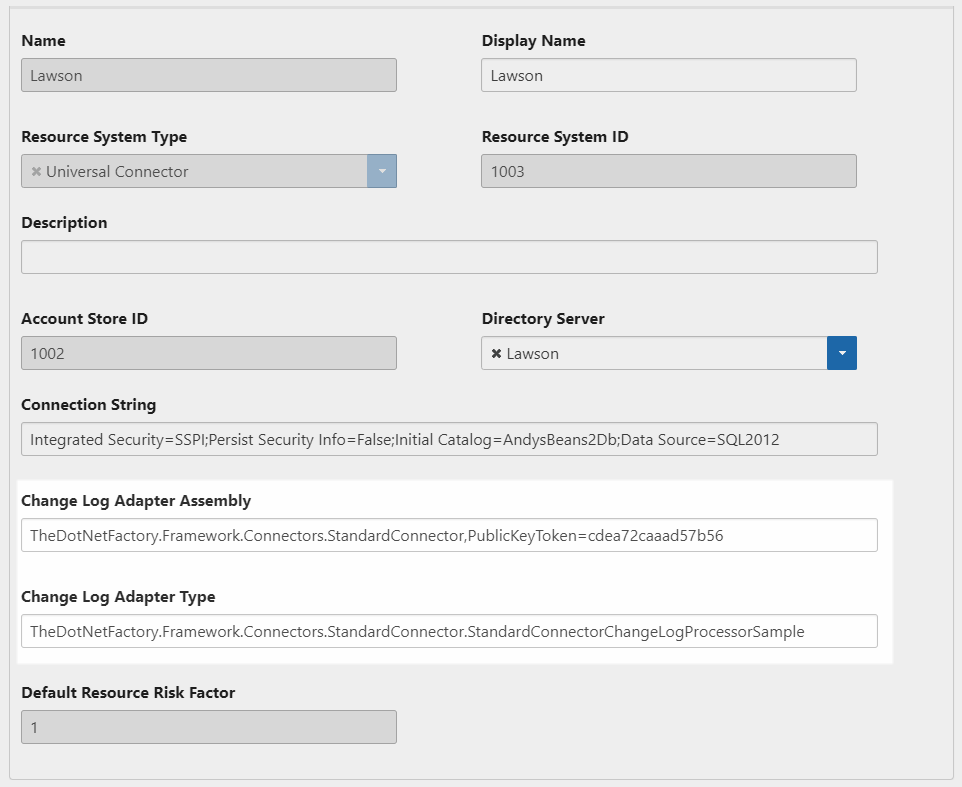The image size is (962, 787).
Task: Focus the Display Name text field
Action: [668, 75]
